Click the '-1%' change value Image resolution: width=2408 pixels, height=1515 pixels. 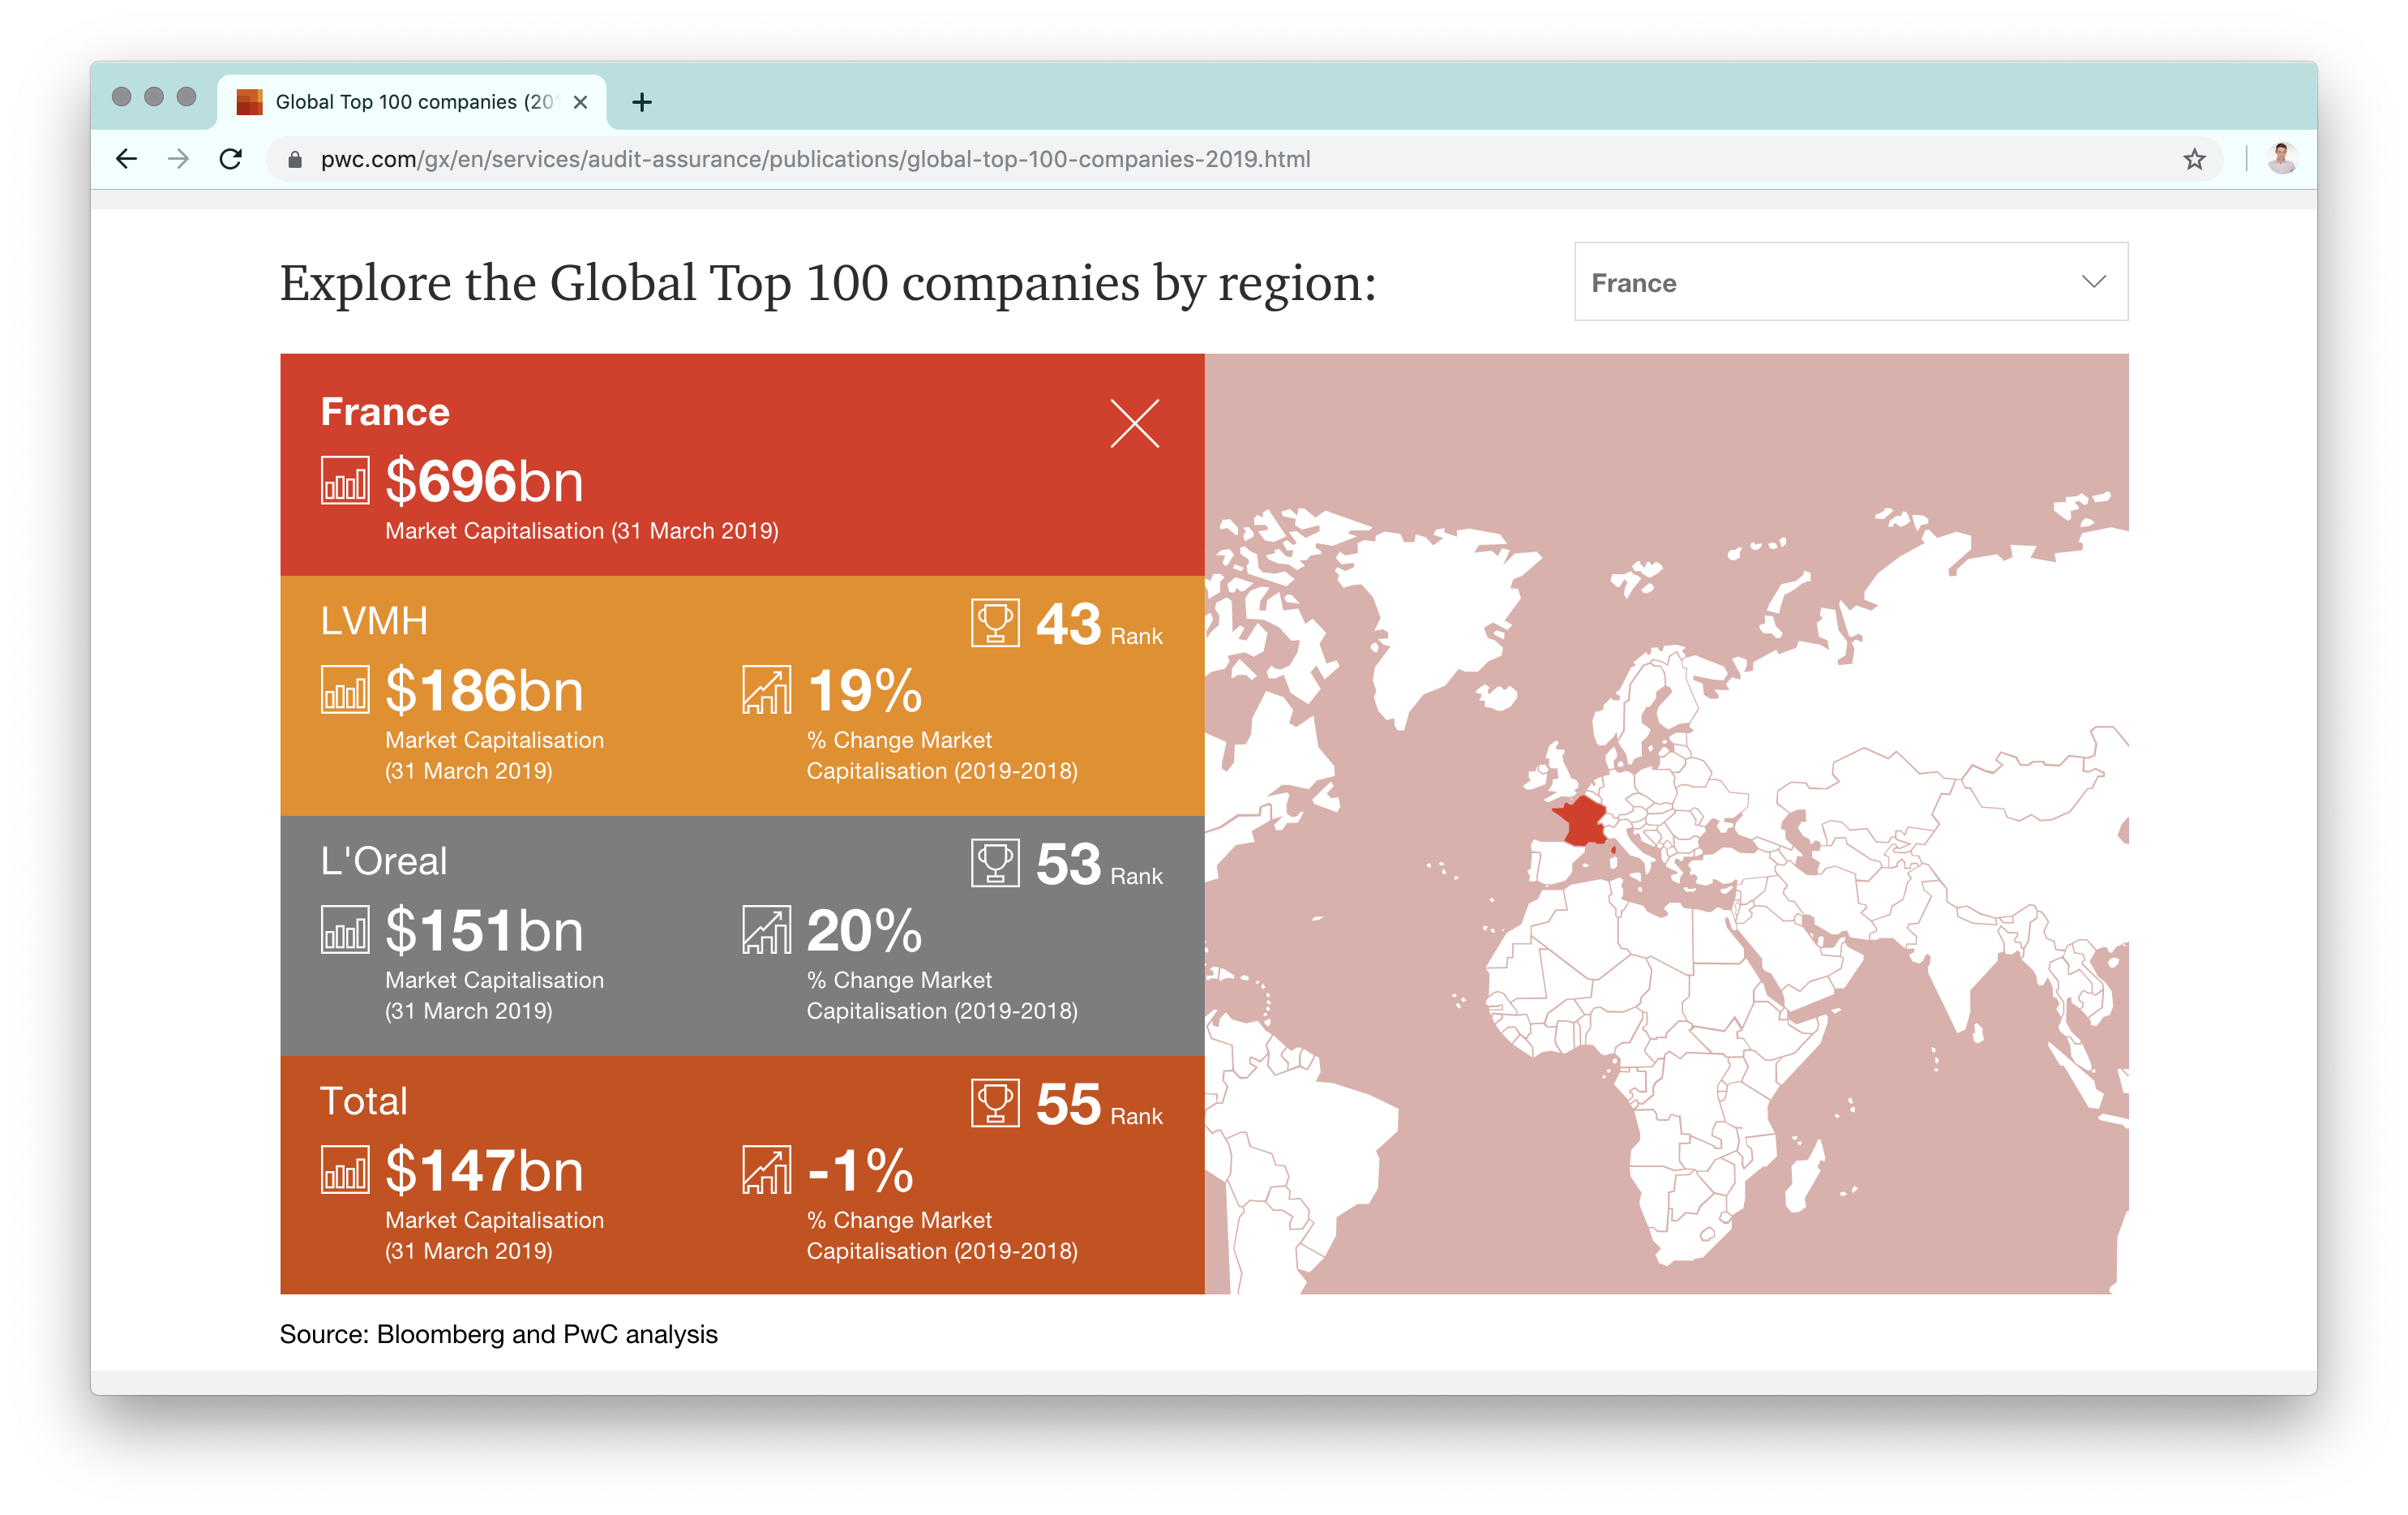[x=860, y=1171]
